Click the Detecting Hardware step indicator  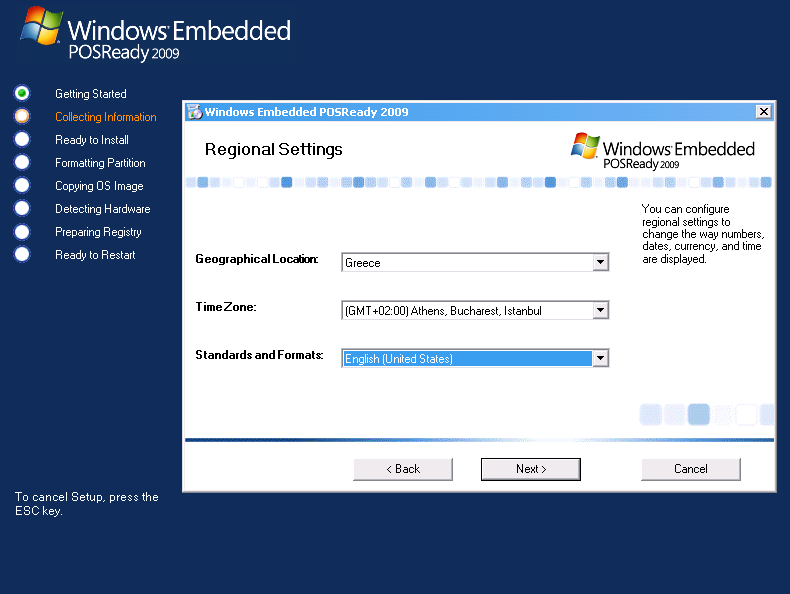click(22, 208)
